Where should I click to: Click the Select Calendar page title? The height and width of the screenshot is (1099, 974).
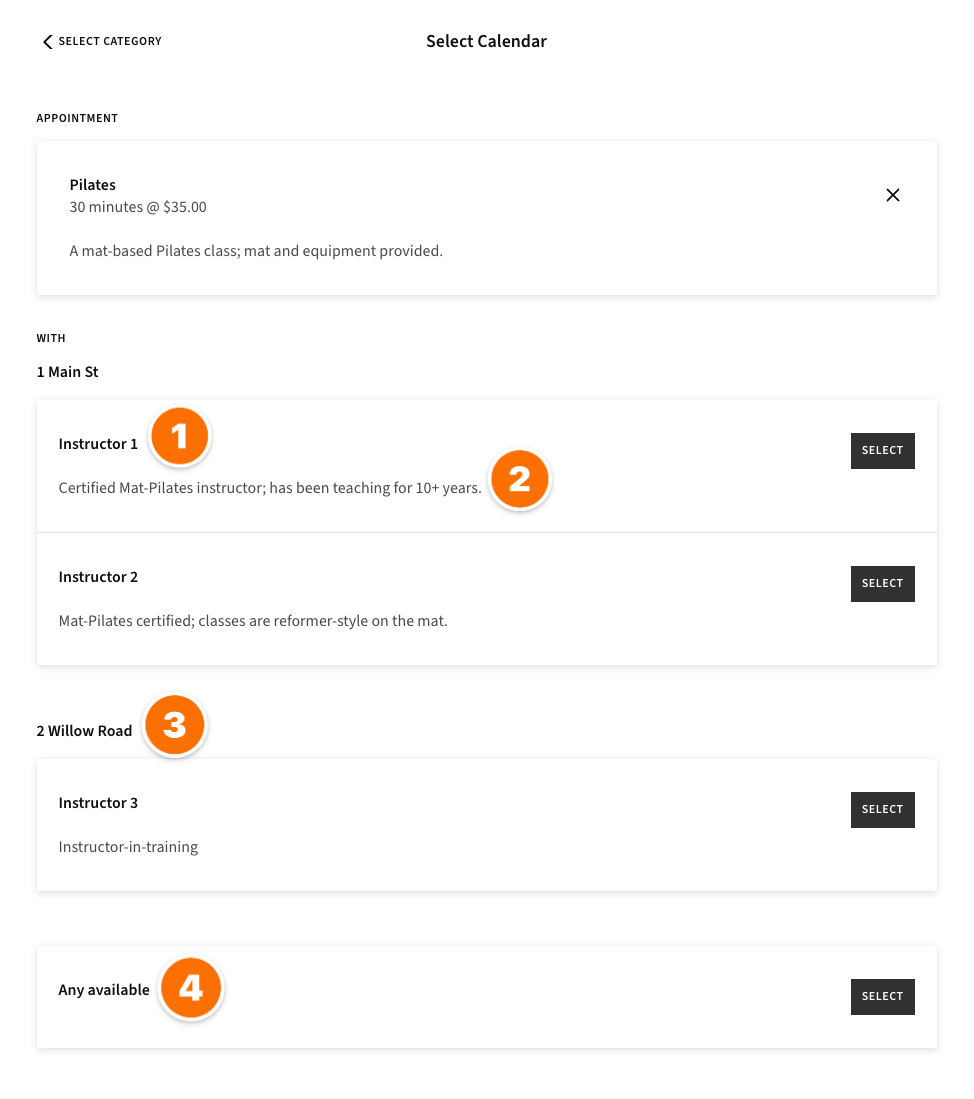tap(486, 41)
